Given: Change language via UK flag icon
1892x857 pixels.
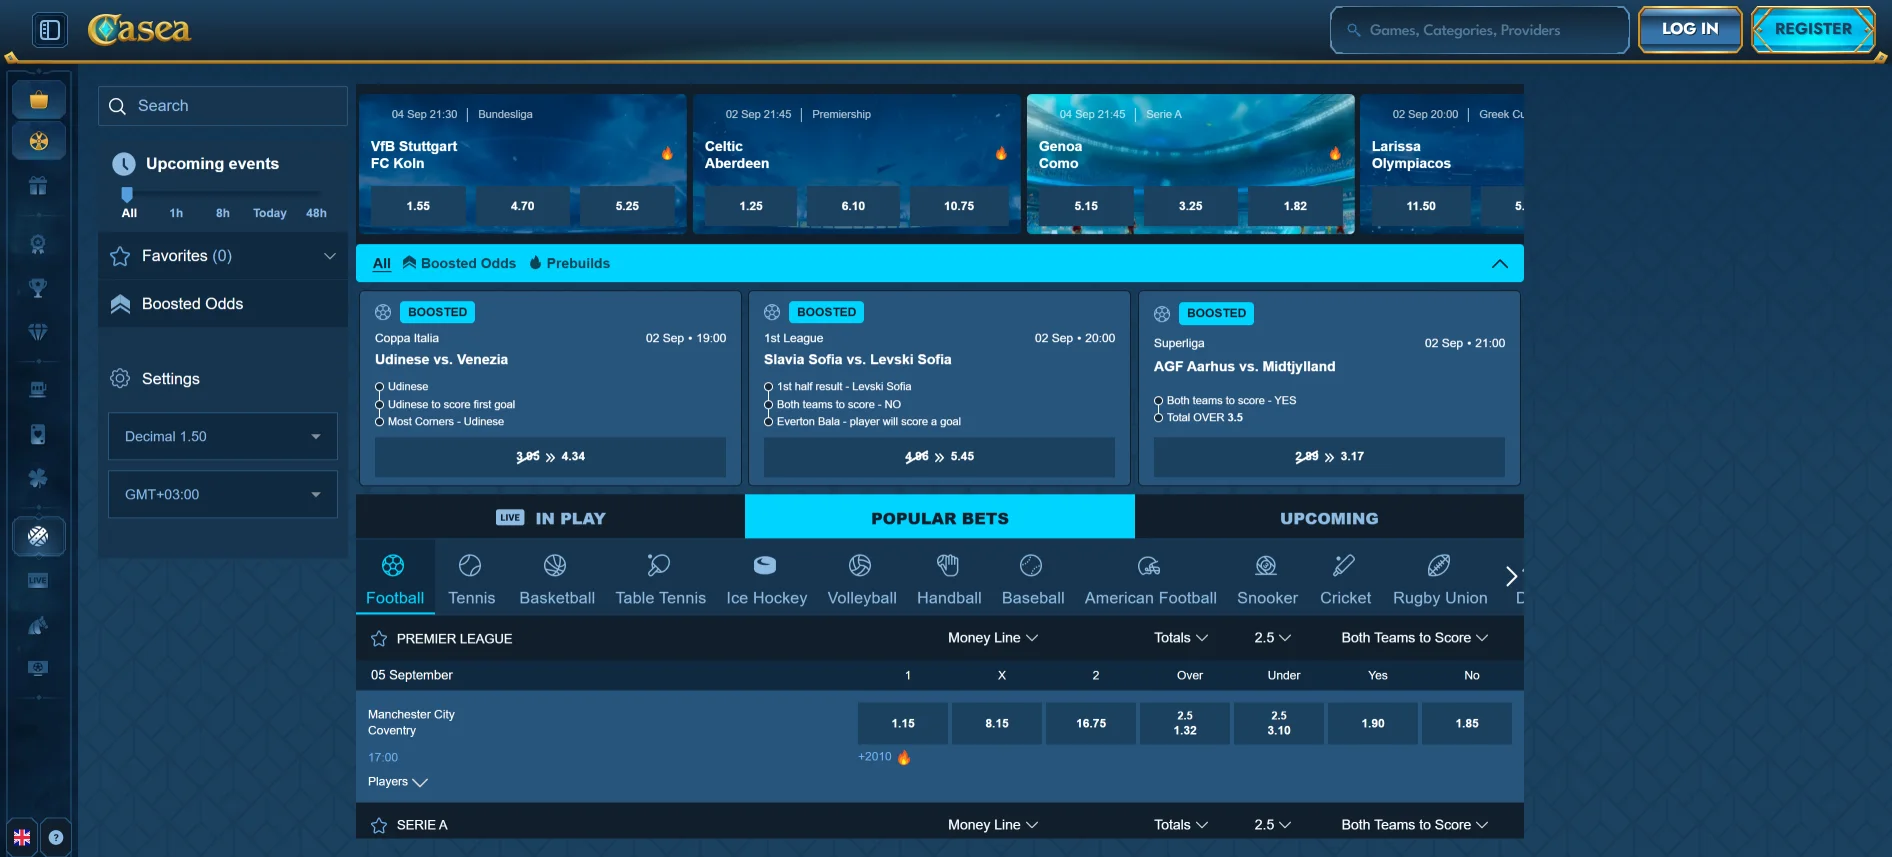Looking at the screenshot, I should pos(22,837).
